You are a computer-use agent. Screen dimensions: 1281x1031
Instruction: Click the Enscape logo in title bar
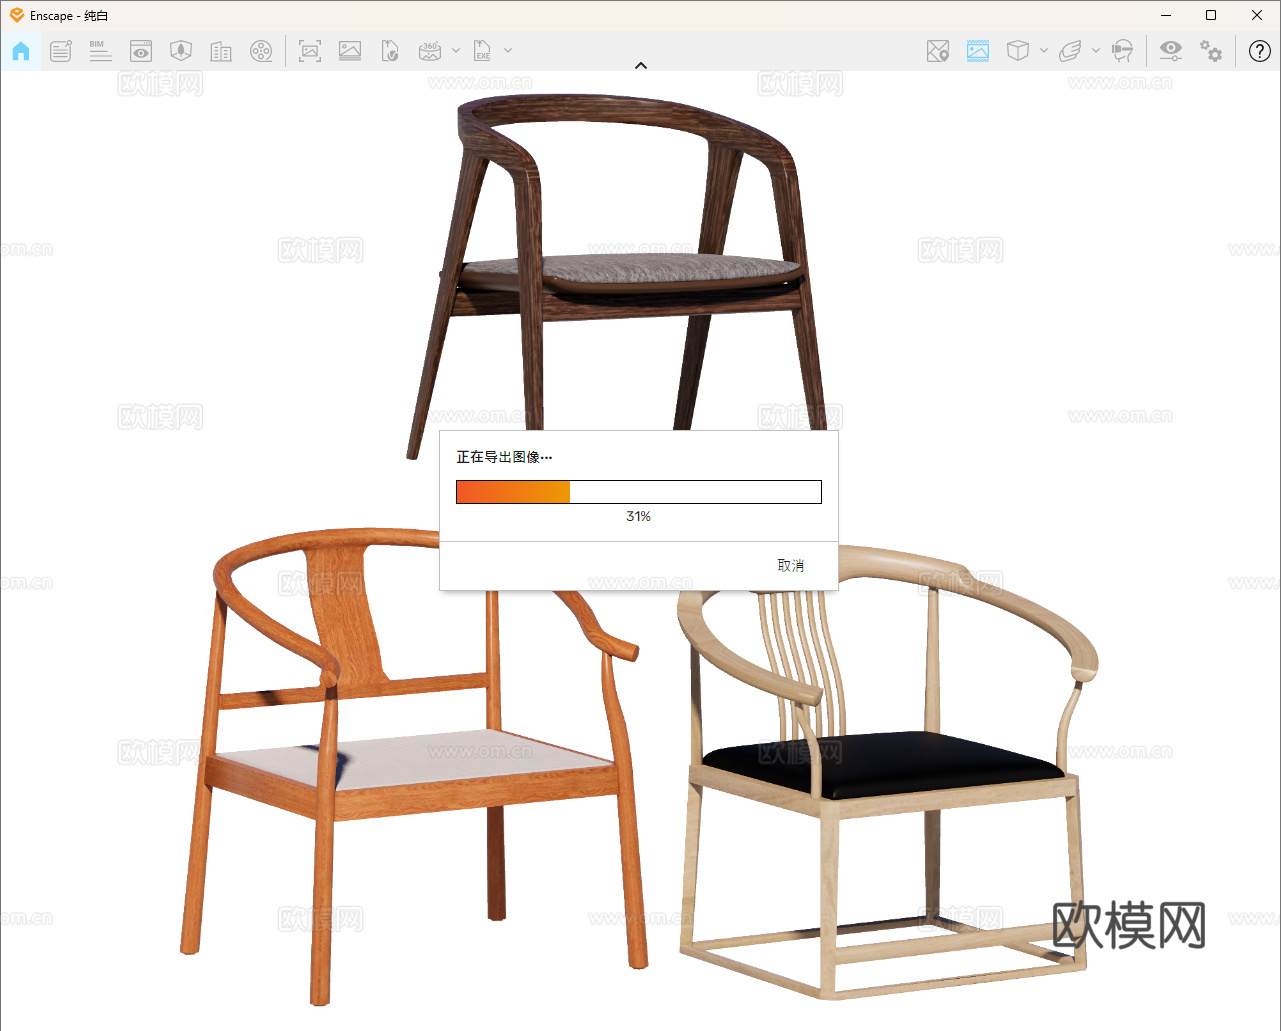coord(17,15)
